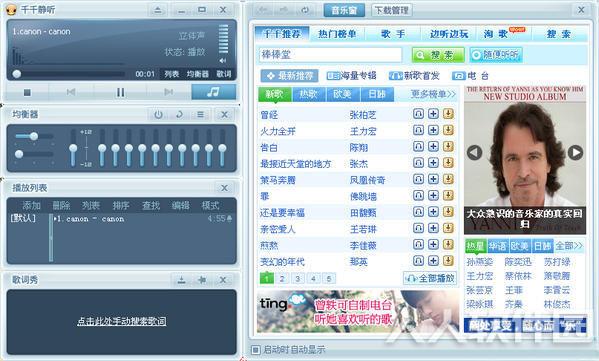
Task: Go to page 3 of song list
Action: 298,278
